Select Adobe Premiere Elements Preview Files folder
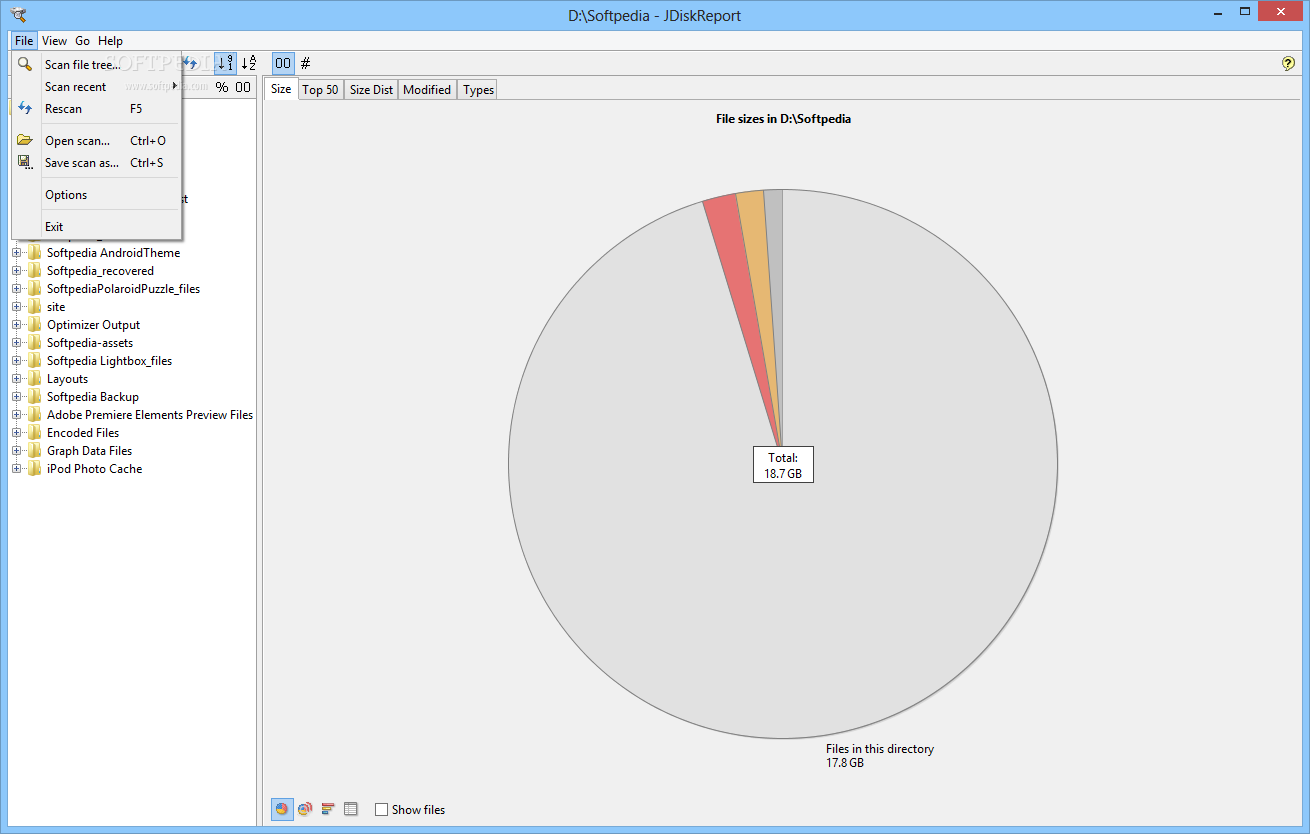 click(x=150, y=415)
